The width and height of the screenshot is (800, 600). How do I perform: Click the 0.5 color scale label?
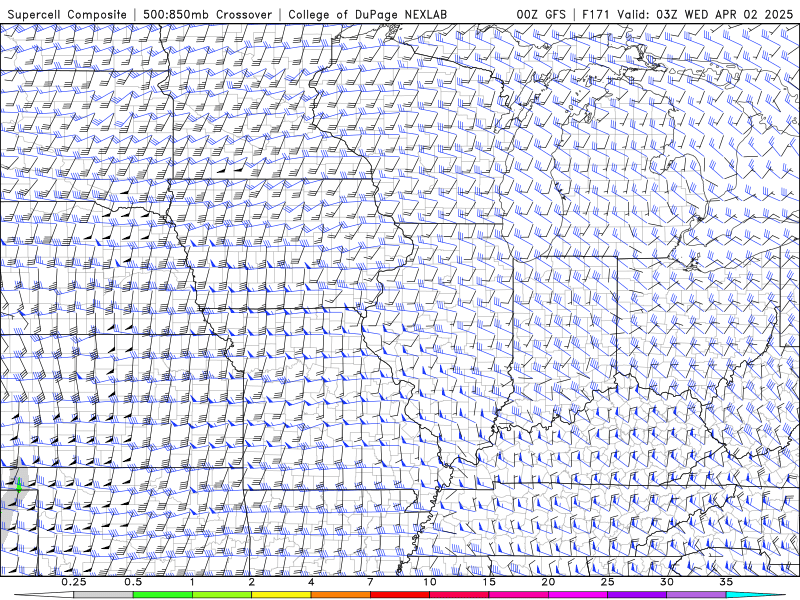pos(133,582)
